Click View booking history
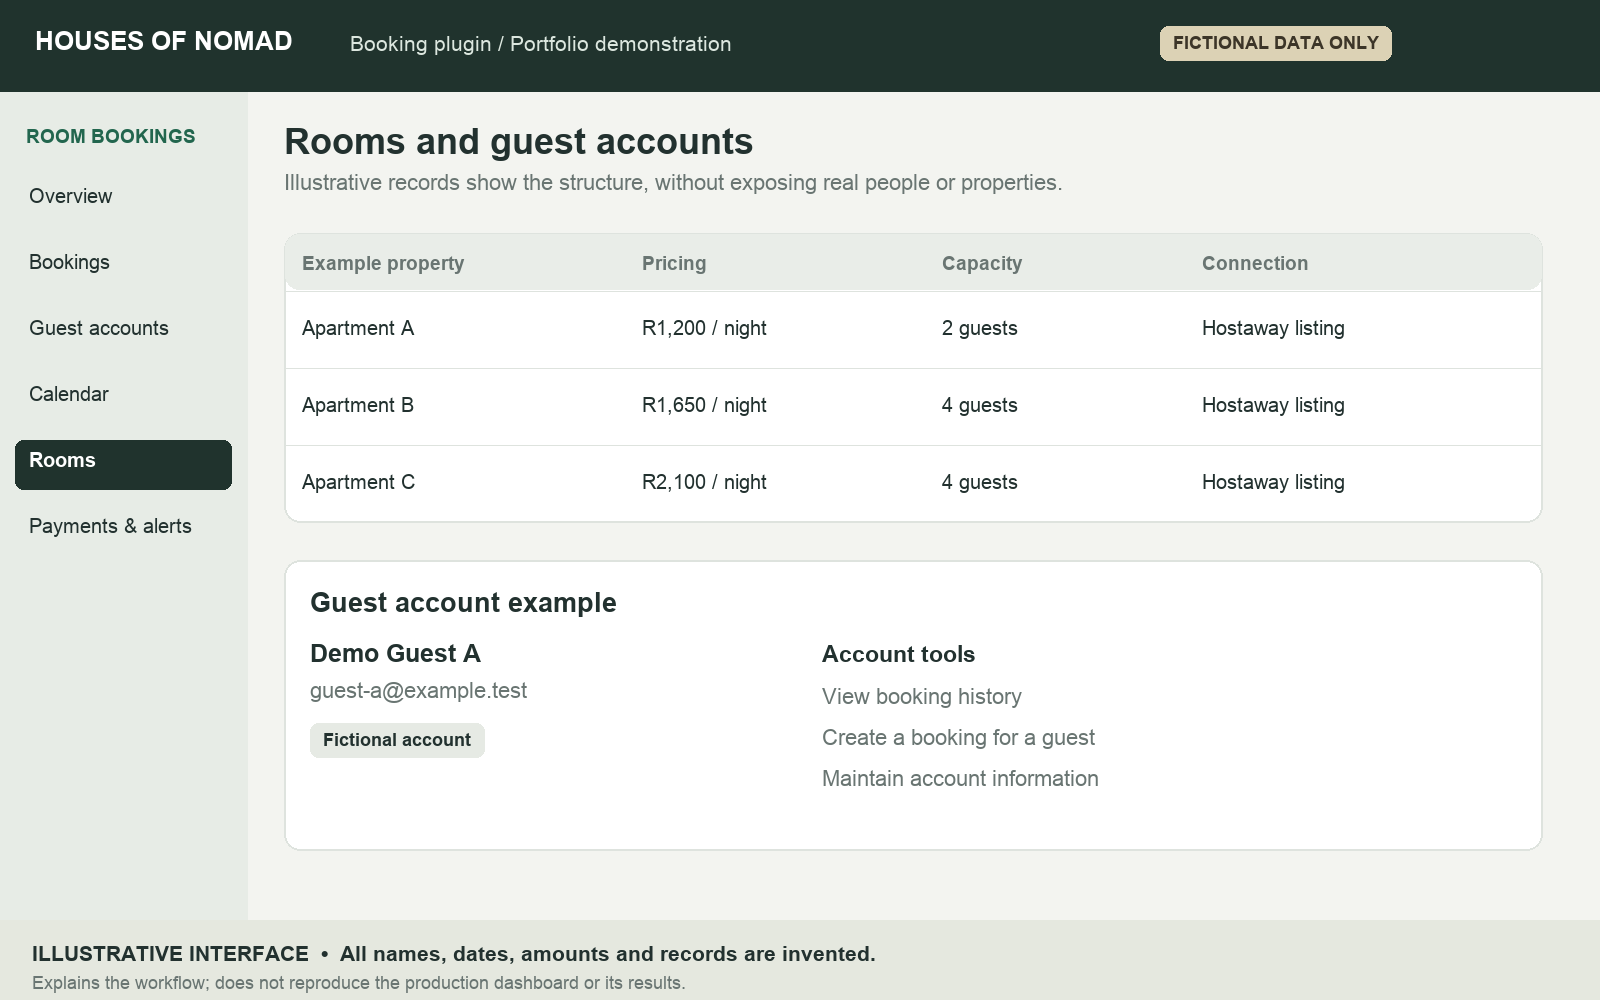This screenshot has height=1000, width=1600. click(x=921, y=697)
